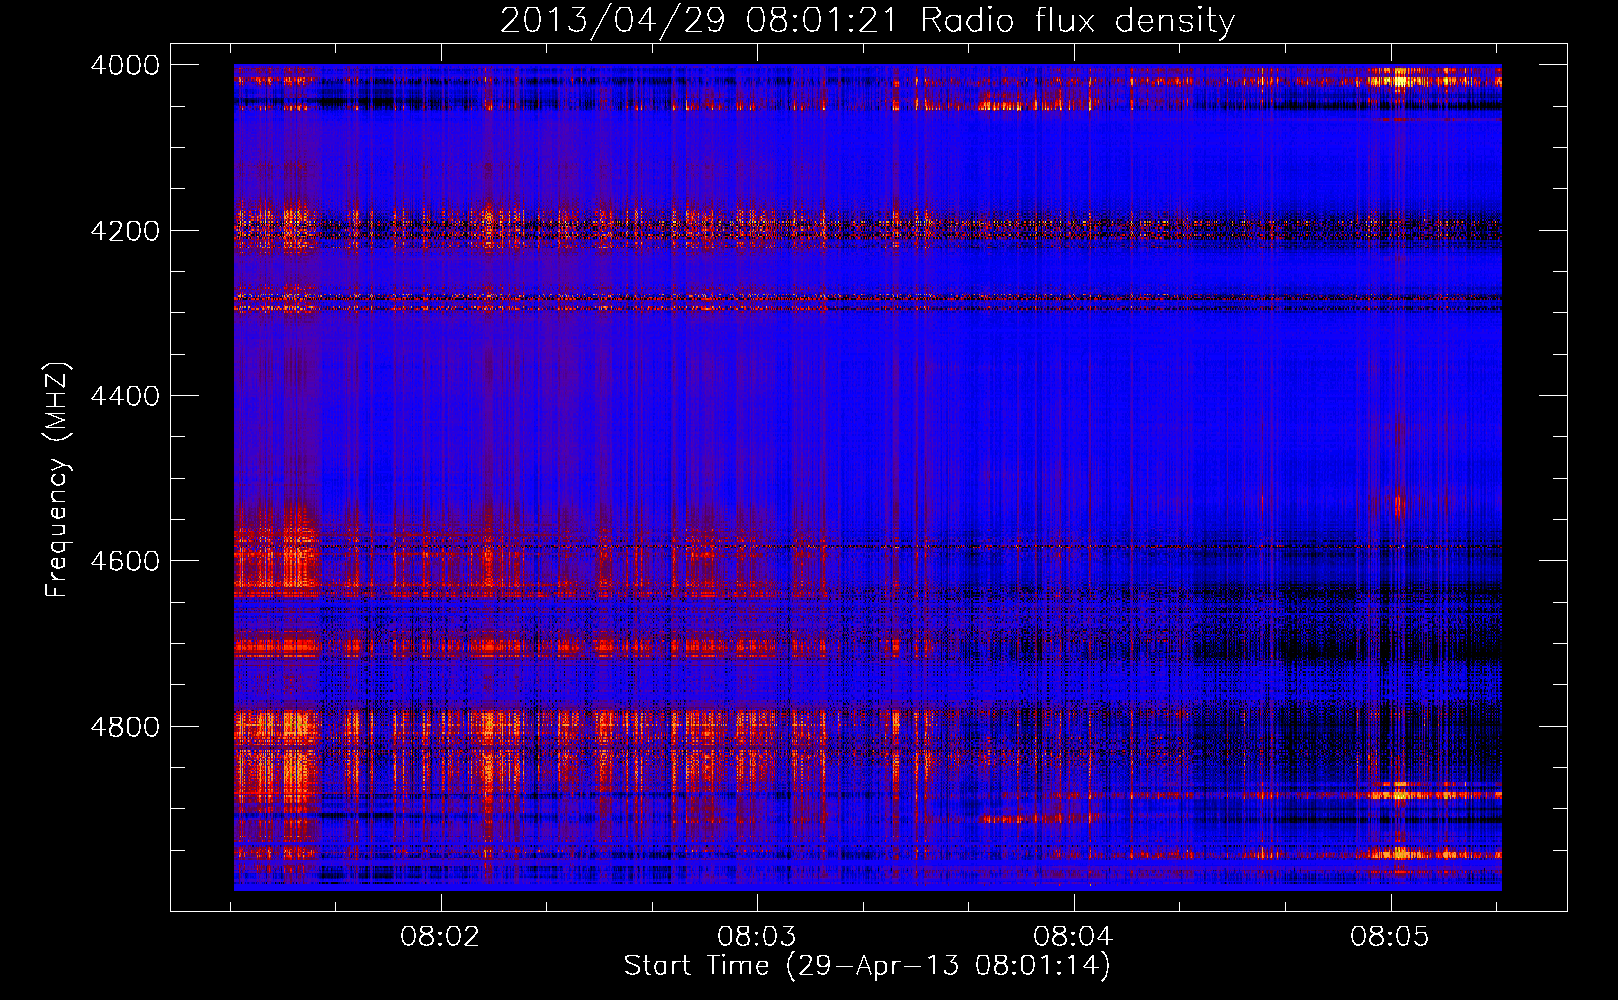Select the 4200 frequency axis label
This screenshot has width=1618, height=1000.
[125, 231]
